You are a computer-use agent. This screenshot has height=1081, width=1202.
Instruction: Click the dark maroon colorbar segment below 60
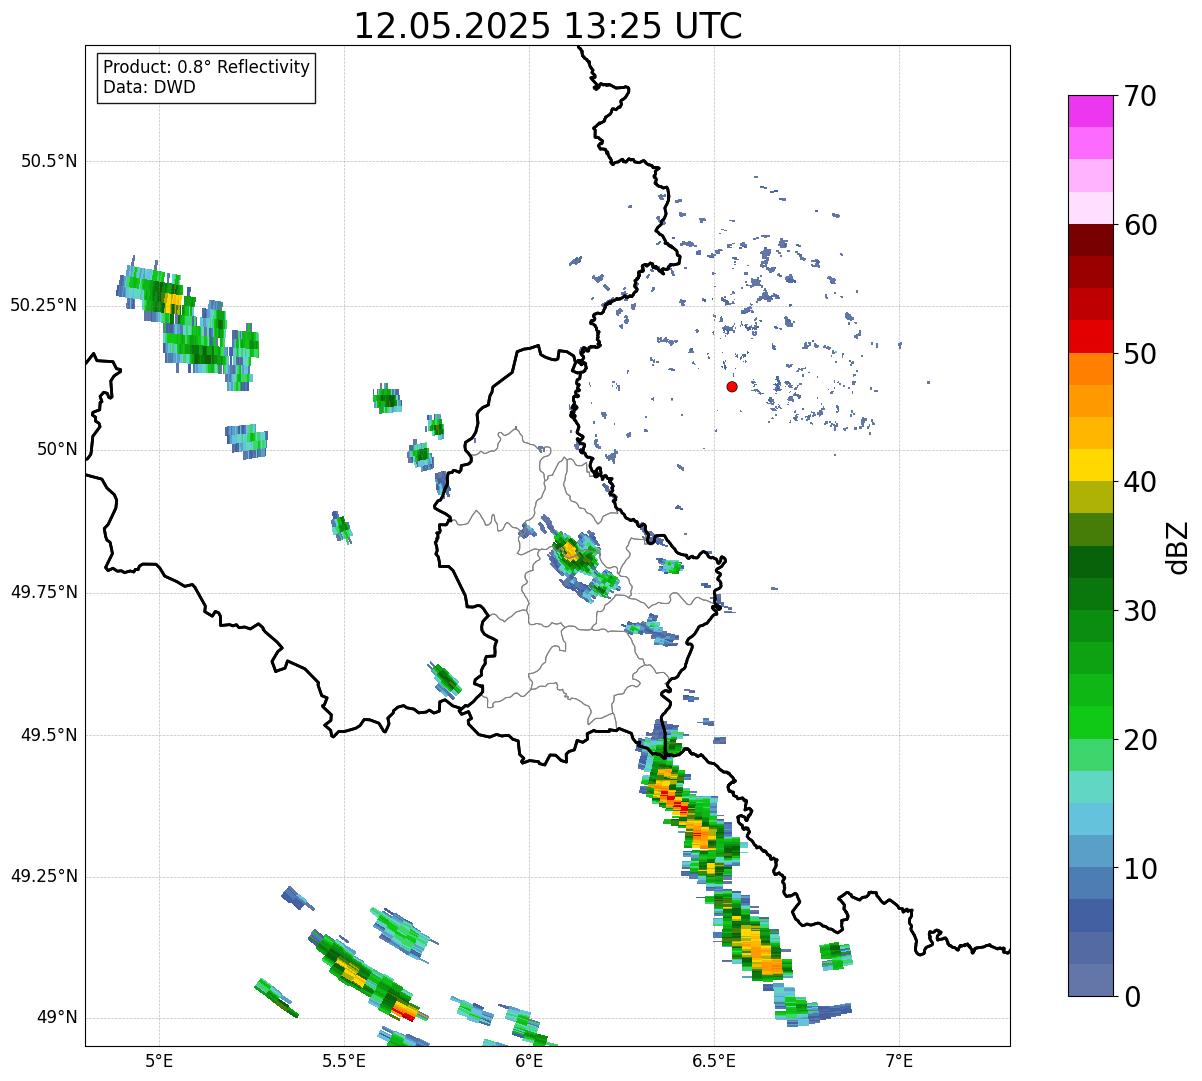click(x=1090, y=240)
